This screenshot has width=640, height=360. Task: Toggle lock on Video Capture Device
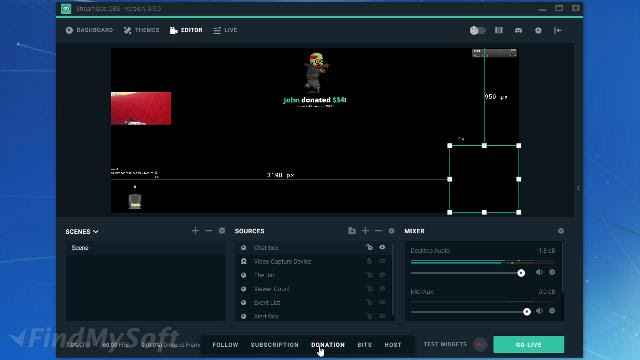point(369,261)
